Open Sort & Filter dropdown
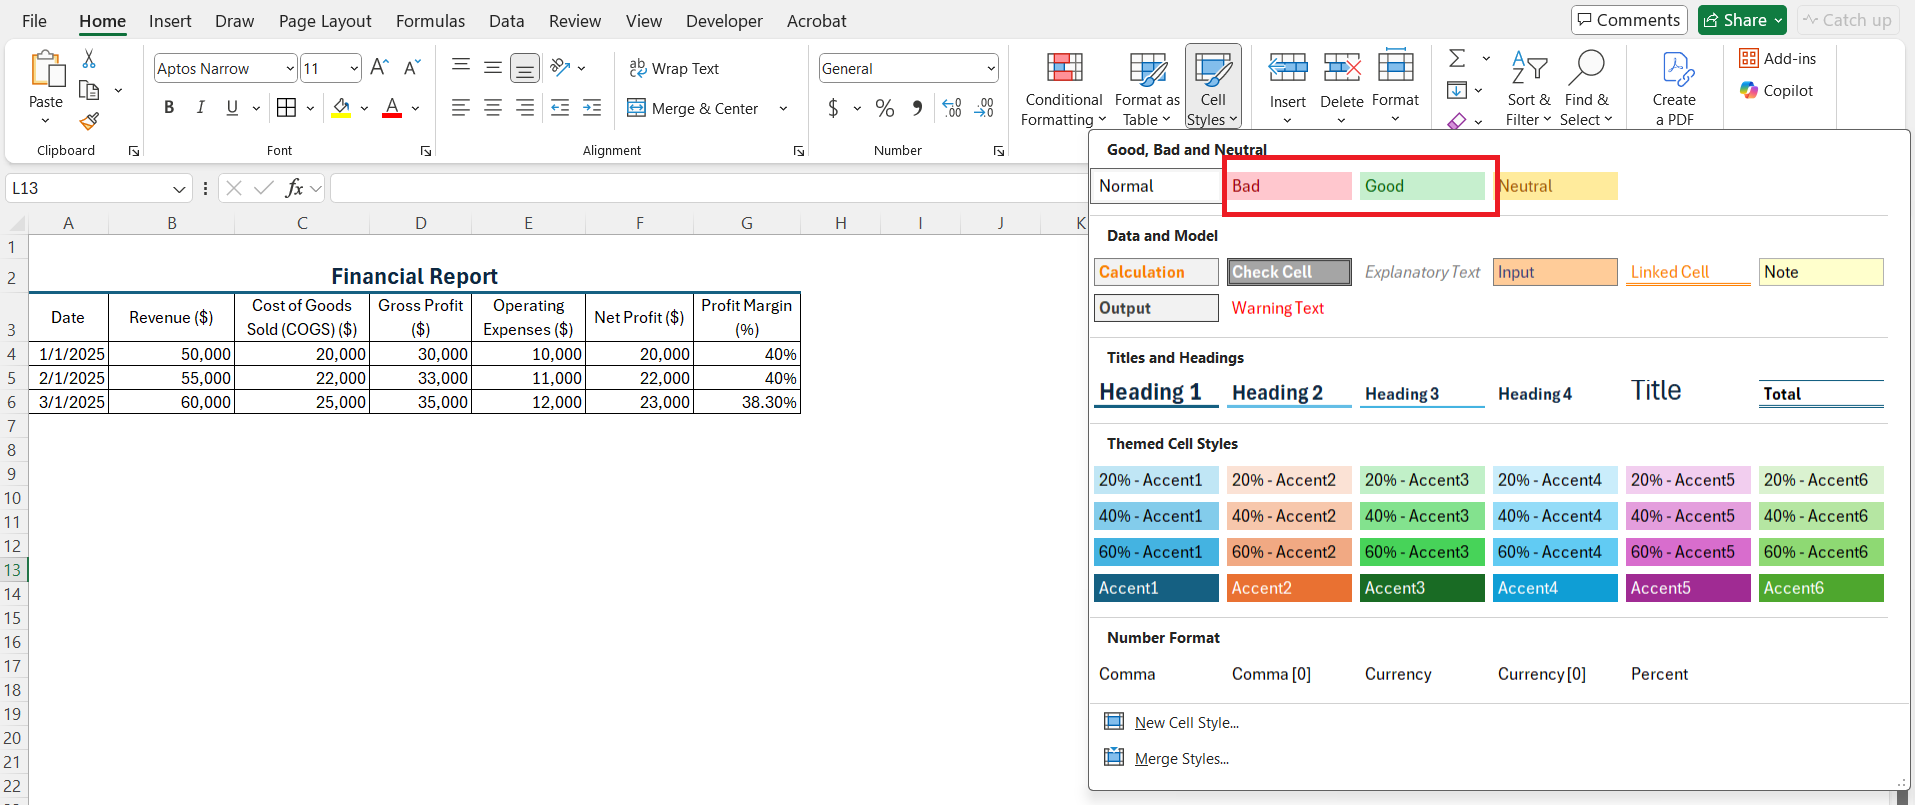This screenshot has height=805, width=1915. pyautogui.click(x=1528, y=90)
